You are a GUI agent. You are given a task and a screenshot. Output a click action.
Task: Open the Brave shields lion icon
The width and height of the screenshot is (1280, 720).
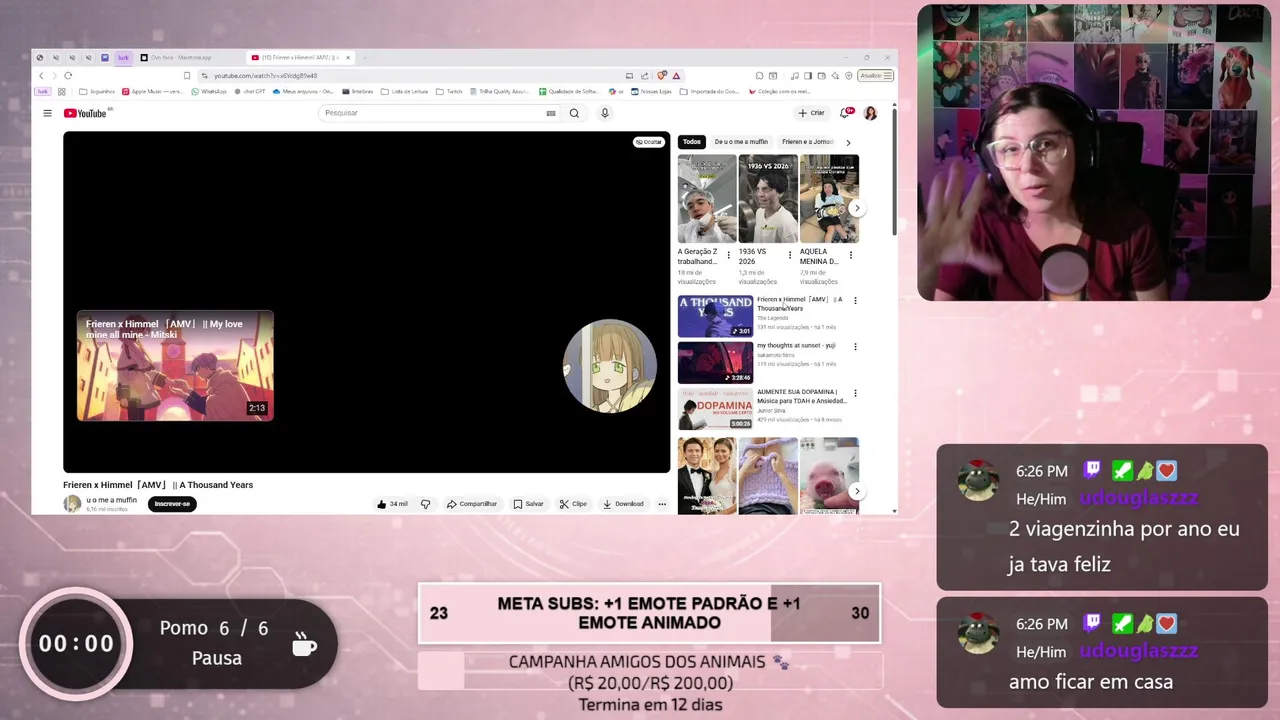click(x=662, y=75)
